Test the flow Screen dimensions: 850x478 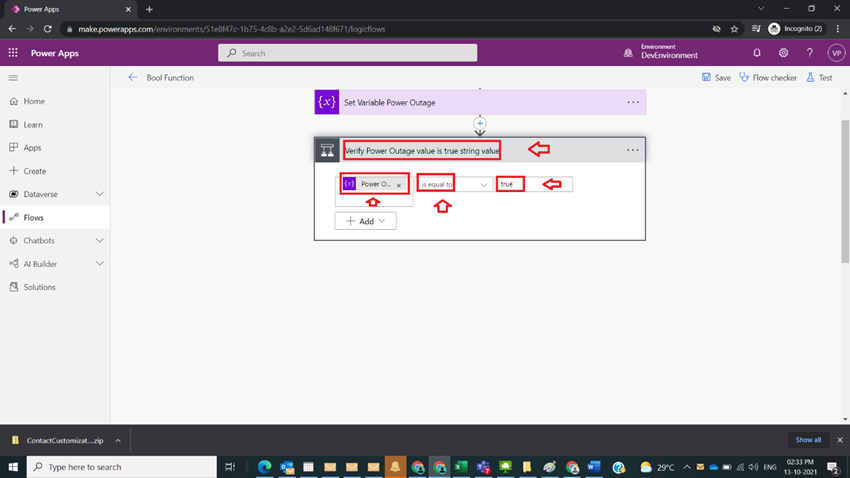(x=819, y=77)
